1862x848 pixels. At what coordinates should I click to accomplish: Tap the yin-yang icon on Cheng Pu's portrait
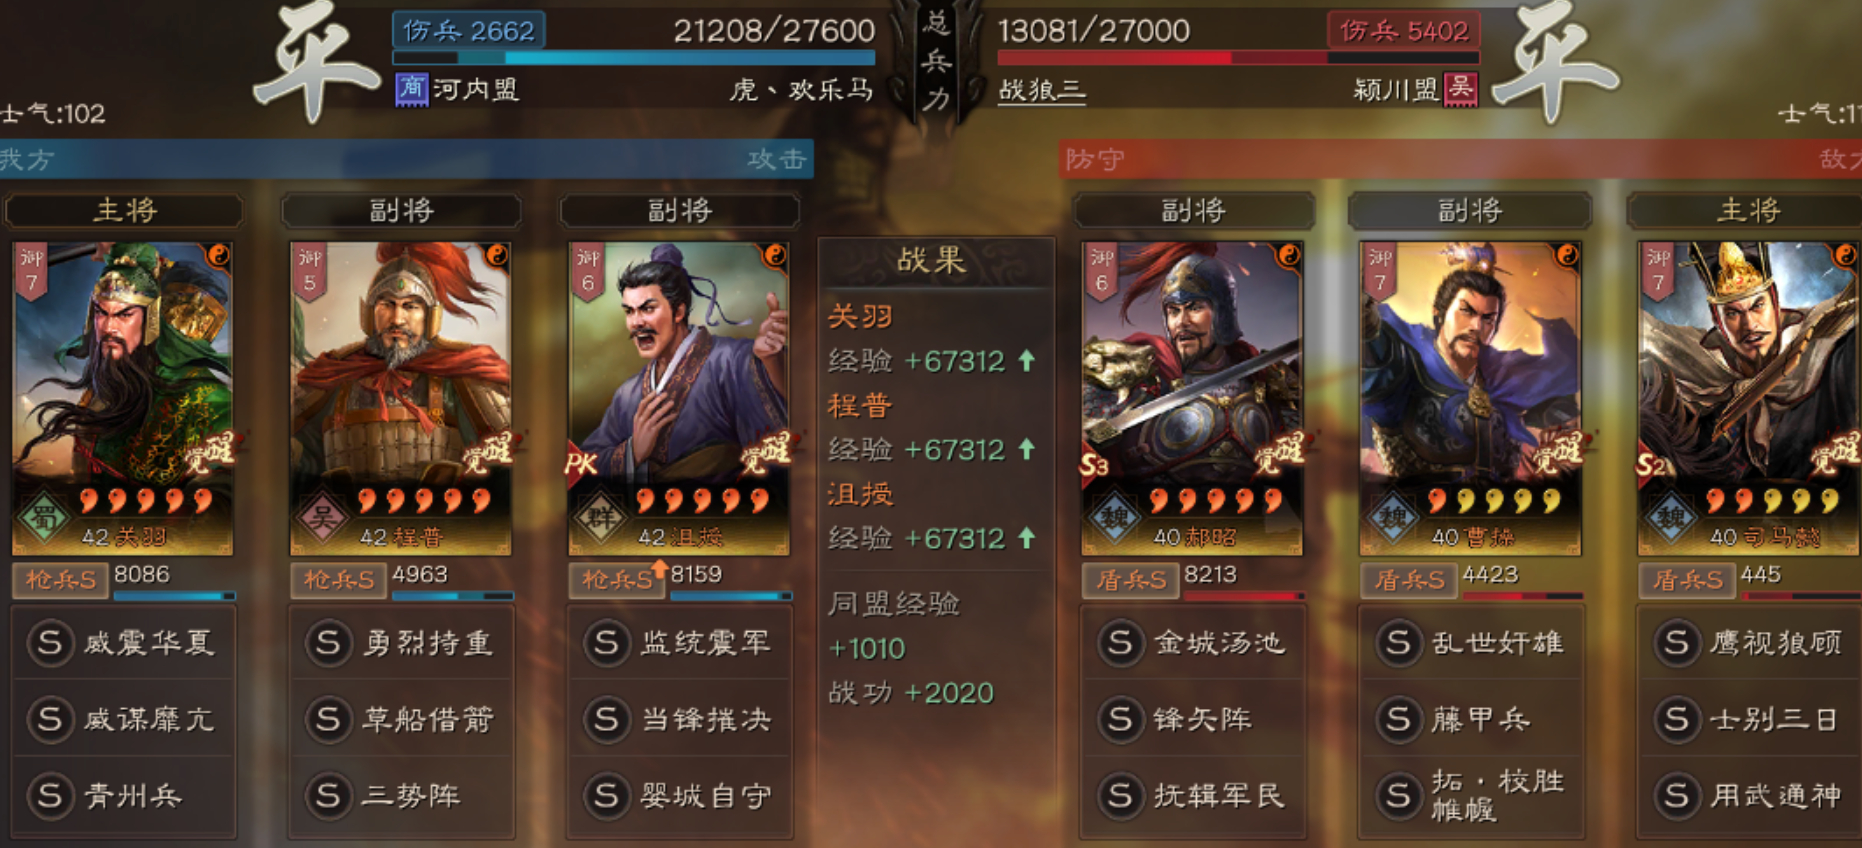coord(495,256)
